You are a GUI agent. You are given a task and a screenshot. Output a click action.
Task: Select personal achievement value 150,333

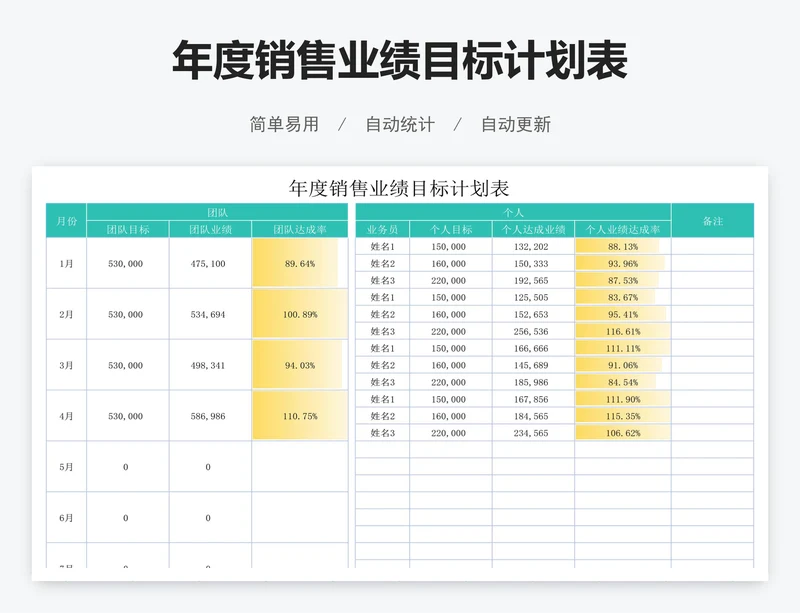[531, 263]
